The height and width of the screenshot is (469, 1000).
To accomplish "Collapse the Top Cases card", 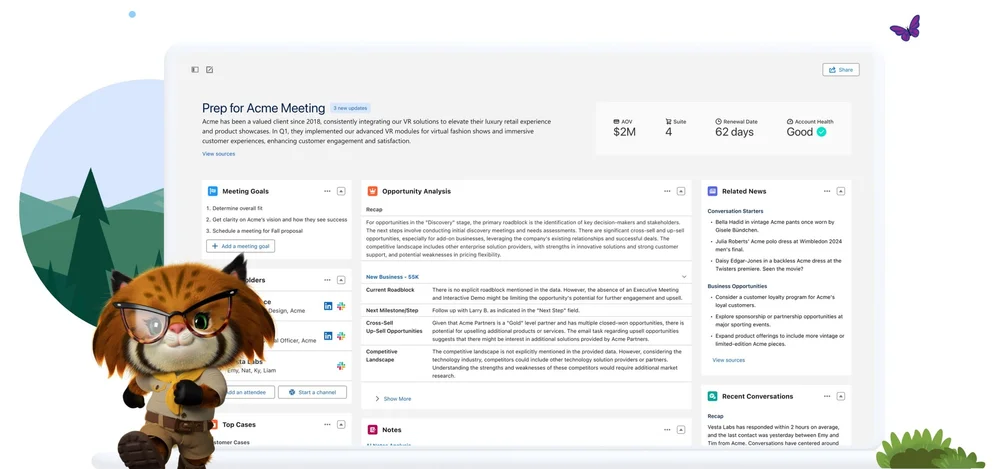I will pos(341,424).
